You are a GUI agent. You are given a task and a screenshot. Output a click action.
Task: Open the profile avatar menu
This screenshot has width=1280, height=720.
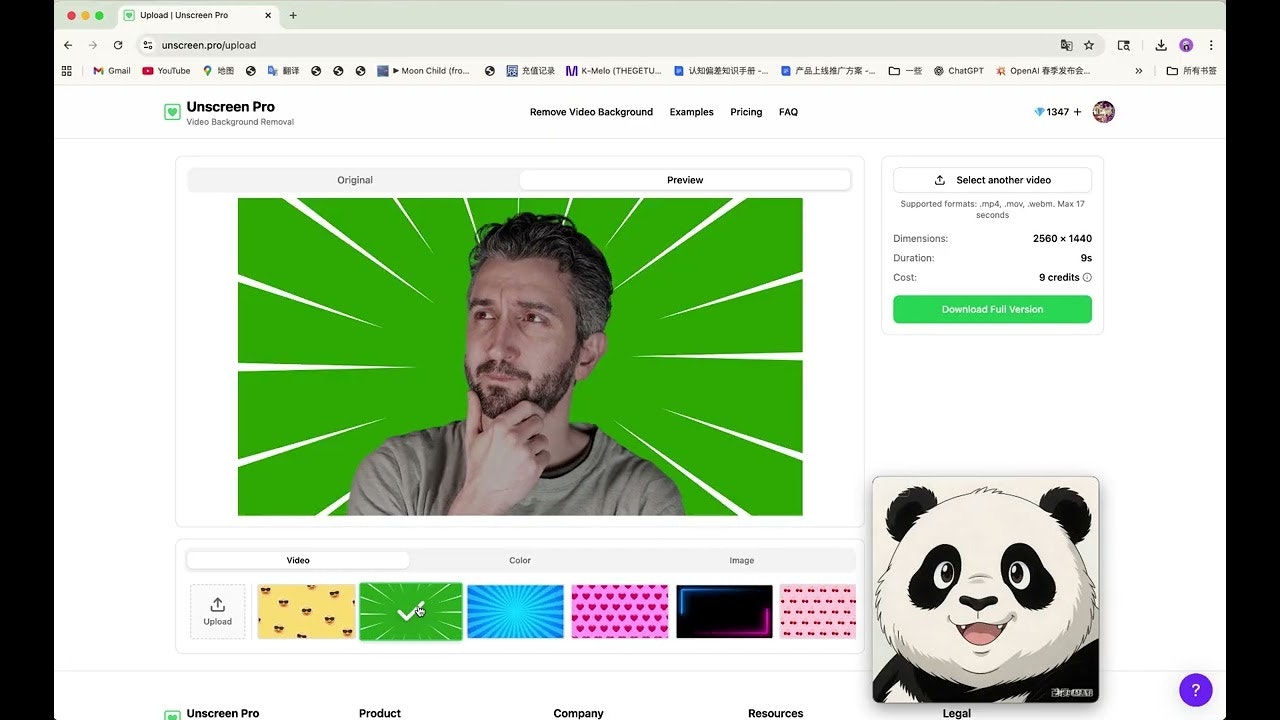click(x=1103, y=112)
